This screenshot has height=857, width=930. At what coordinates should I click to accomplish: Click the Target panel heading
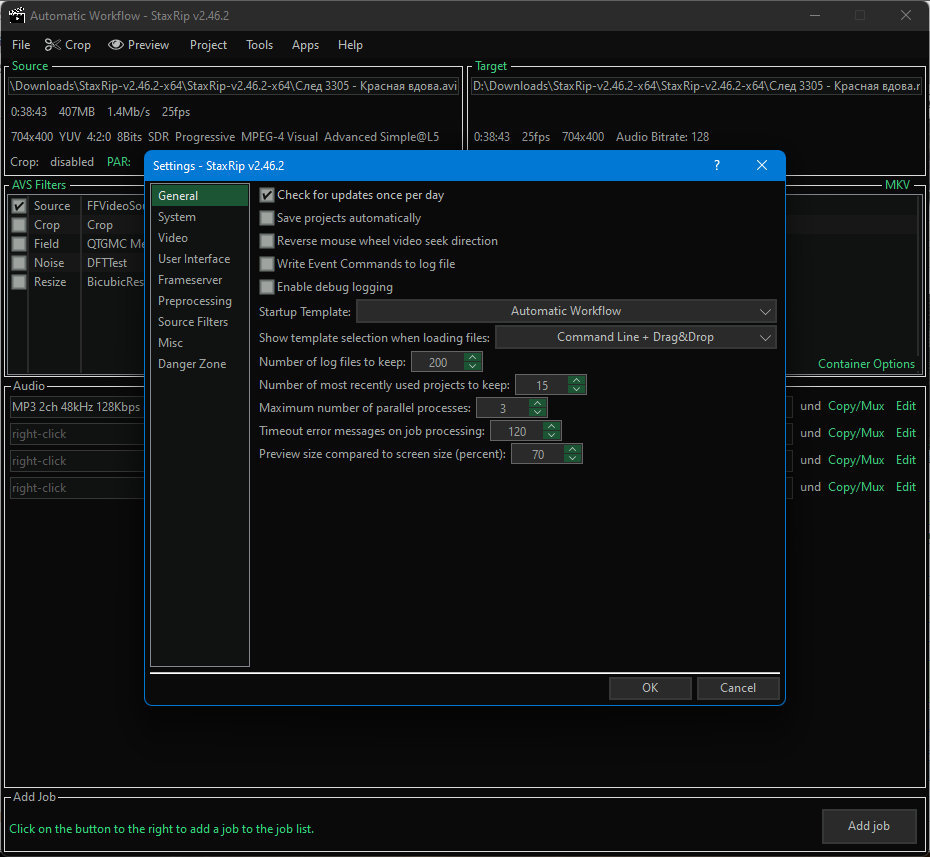coord(491,66)
